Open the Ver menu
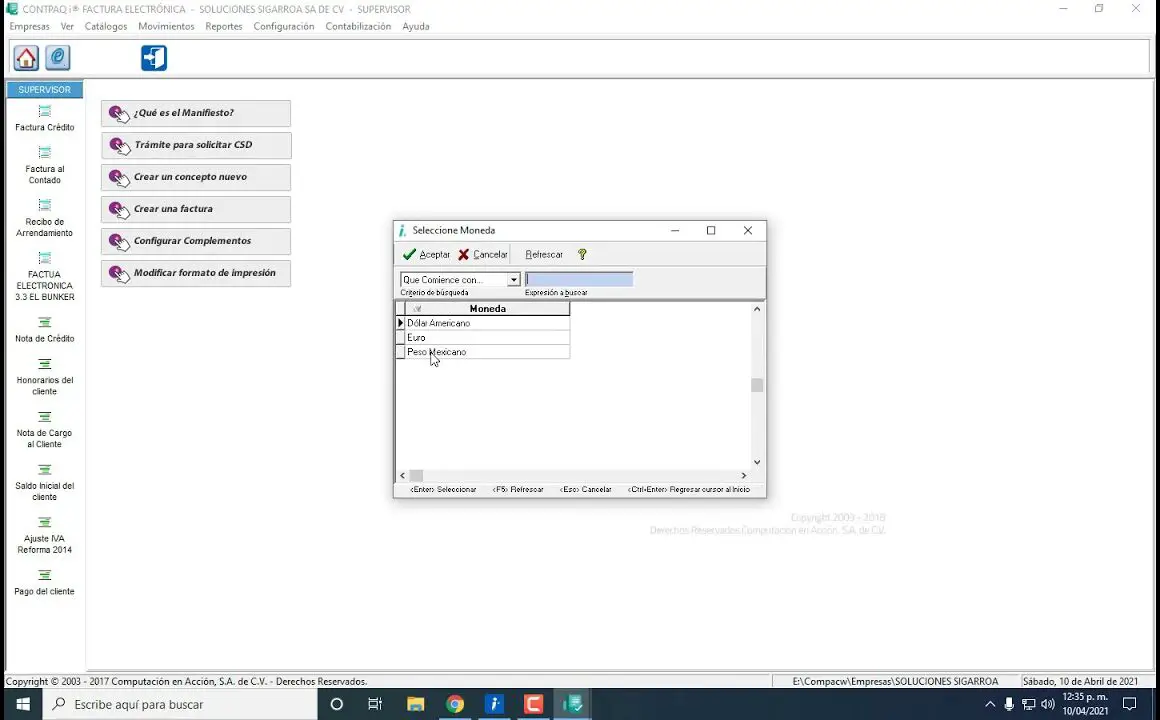The width and height of the screenshot is (1160, 720). point(67,27)
